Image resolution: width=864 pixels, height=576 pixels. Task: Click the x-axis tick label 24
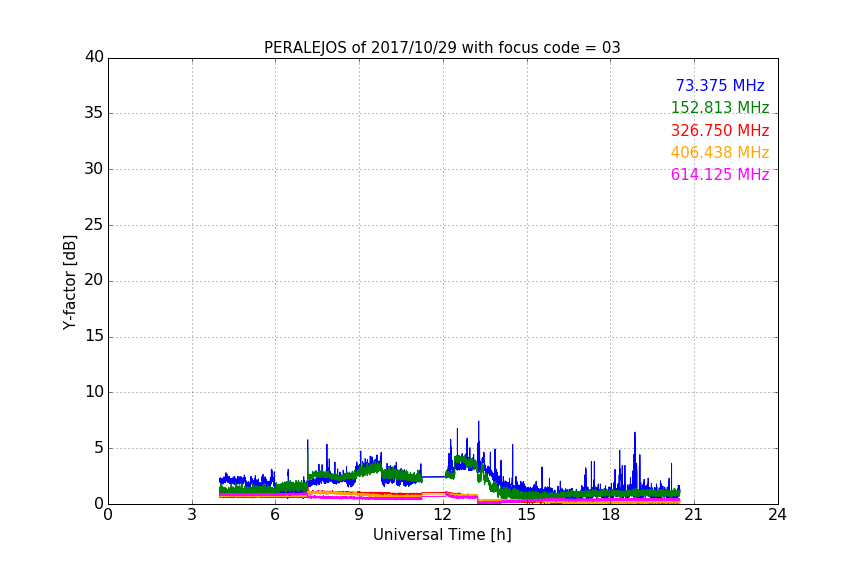[x=777, y=515]
